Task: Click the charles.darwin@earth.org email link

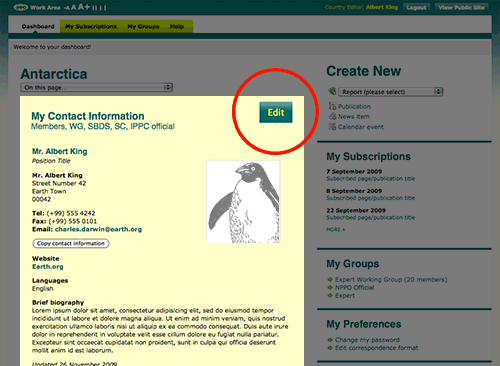Action: [x=98, y=229]
